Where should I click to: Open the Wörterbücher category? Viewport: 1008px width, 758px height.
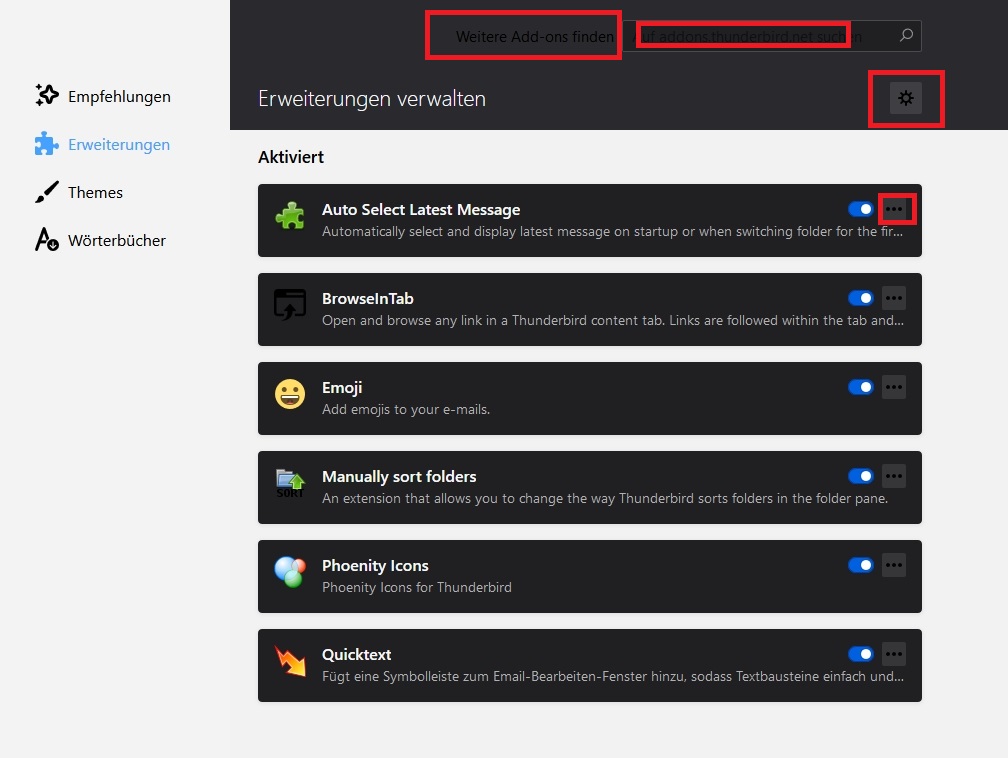[117, 240]
